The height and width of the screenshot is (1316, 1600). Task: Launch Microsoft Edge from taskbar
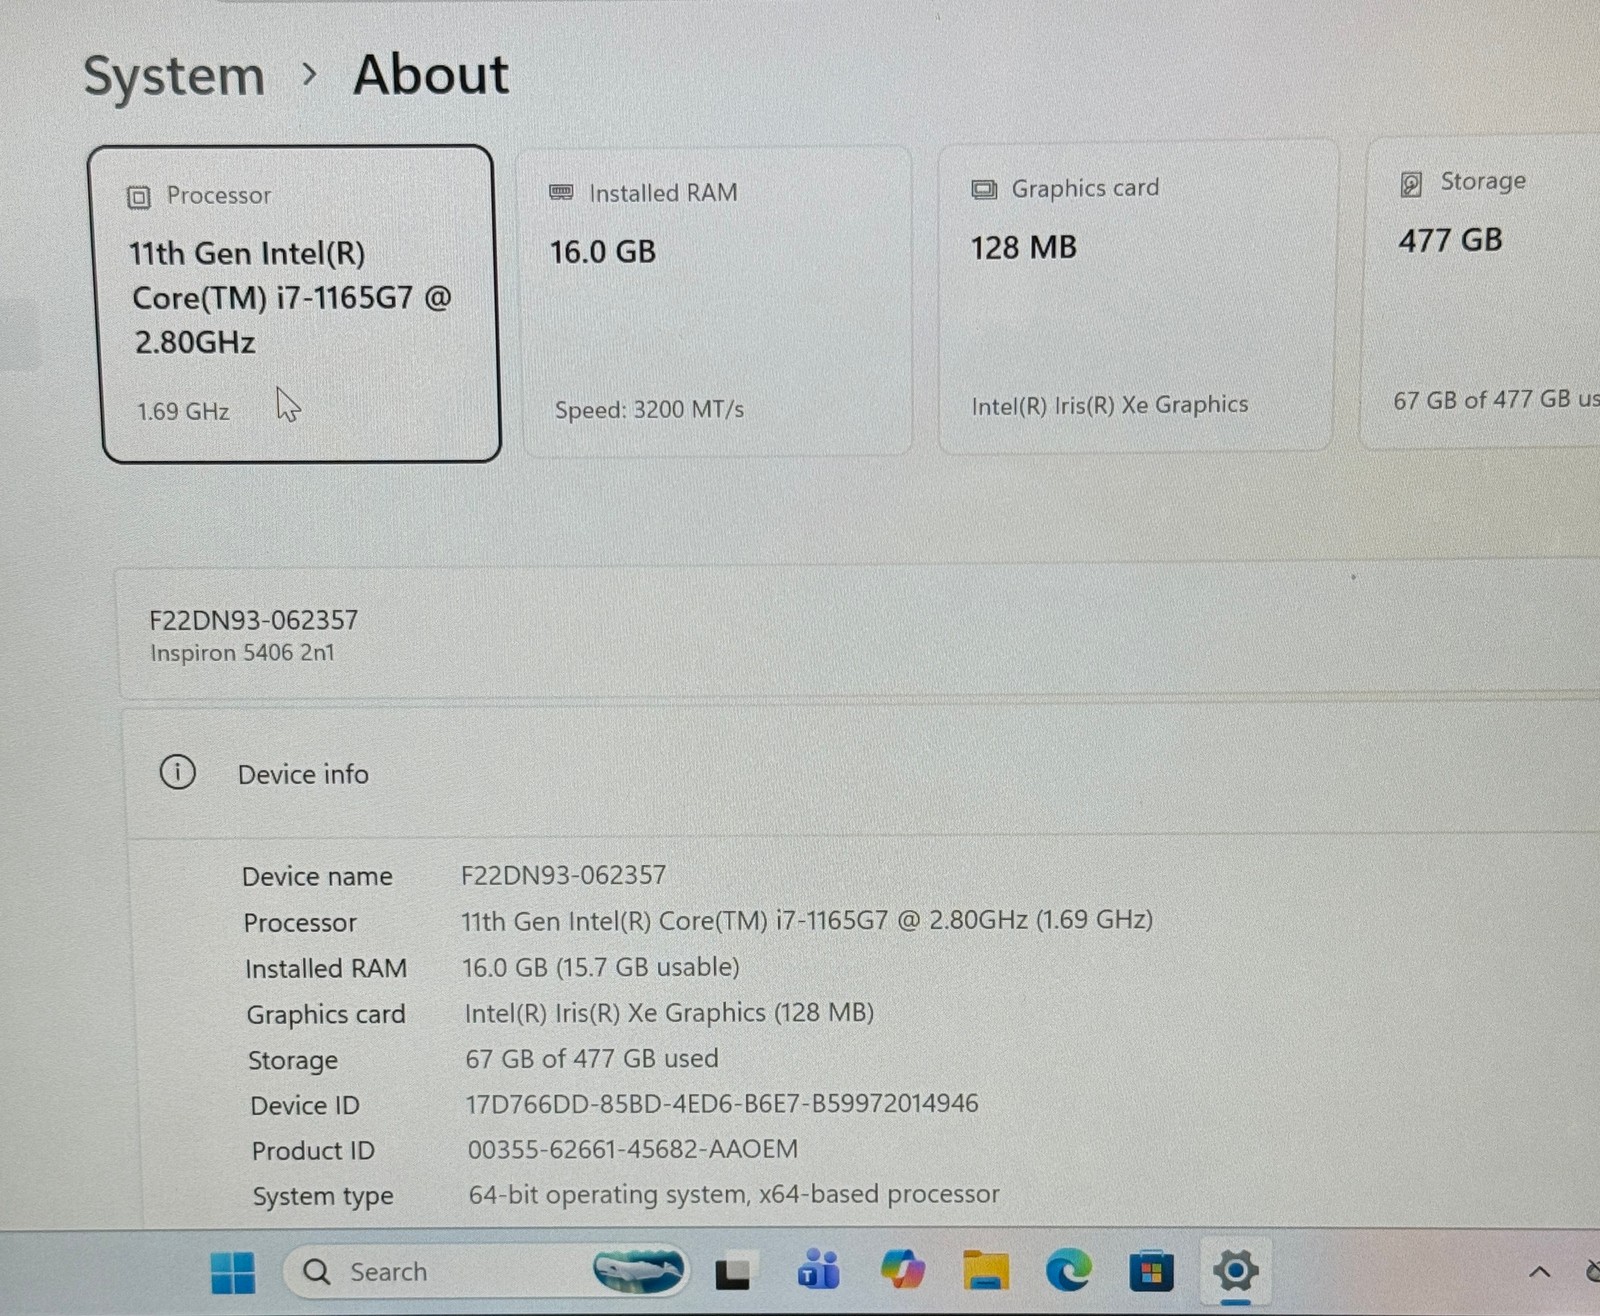(x=1069, y=1271)
